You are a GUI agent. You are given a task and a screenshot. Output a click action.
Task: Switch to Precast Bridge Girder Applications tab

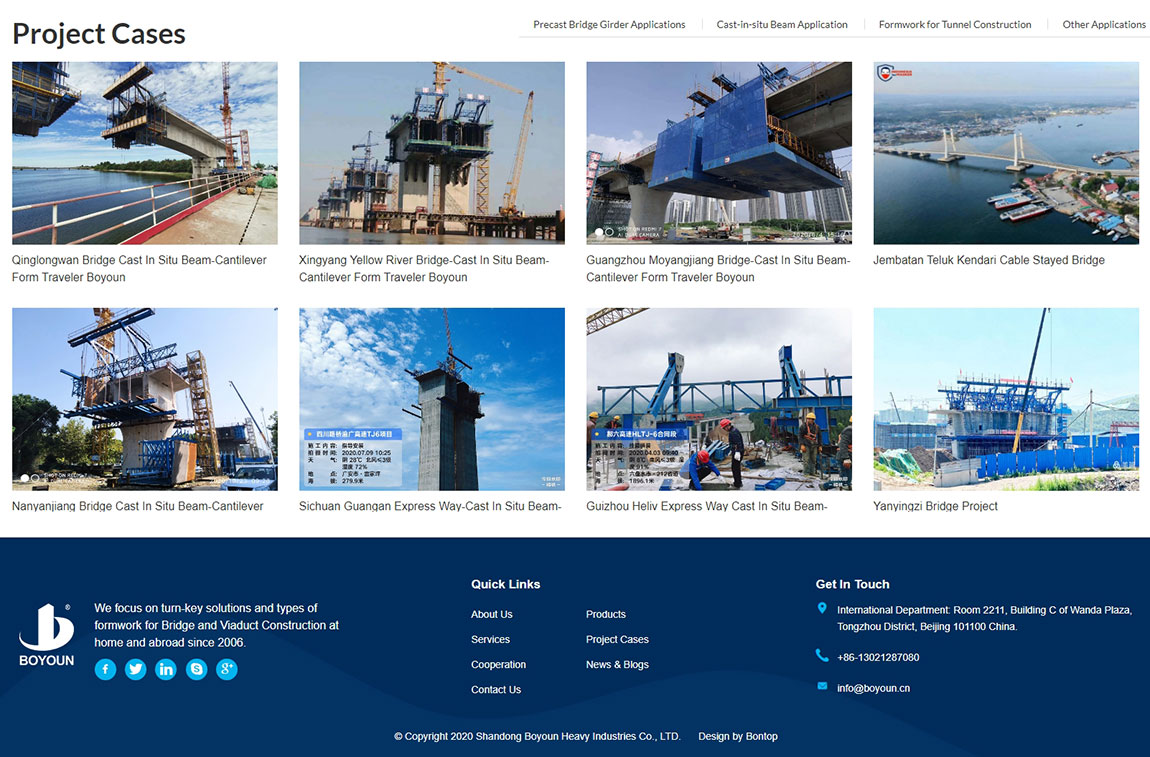point(609,25)
